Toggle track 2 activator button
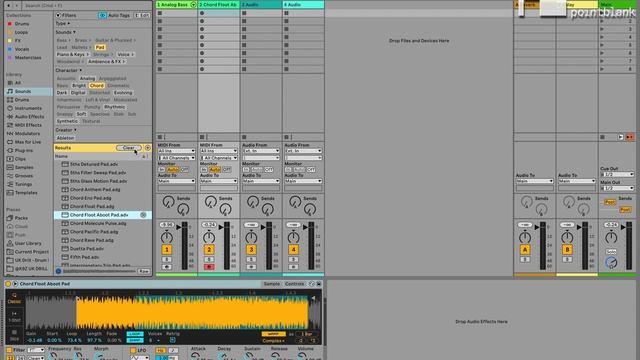 [x=209, y=250]
